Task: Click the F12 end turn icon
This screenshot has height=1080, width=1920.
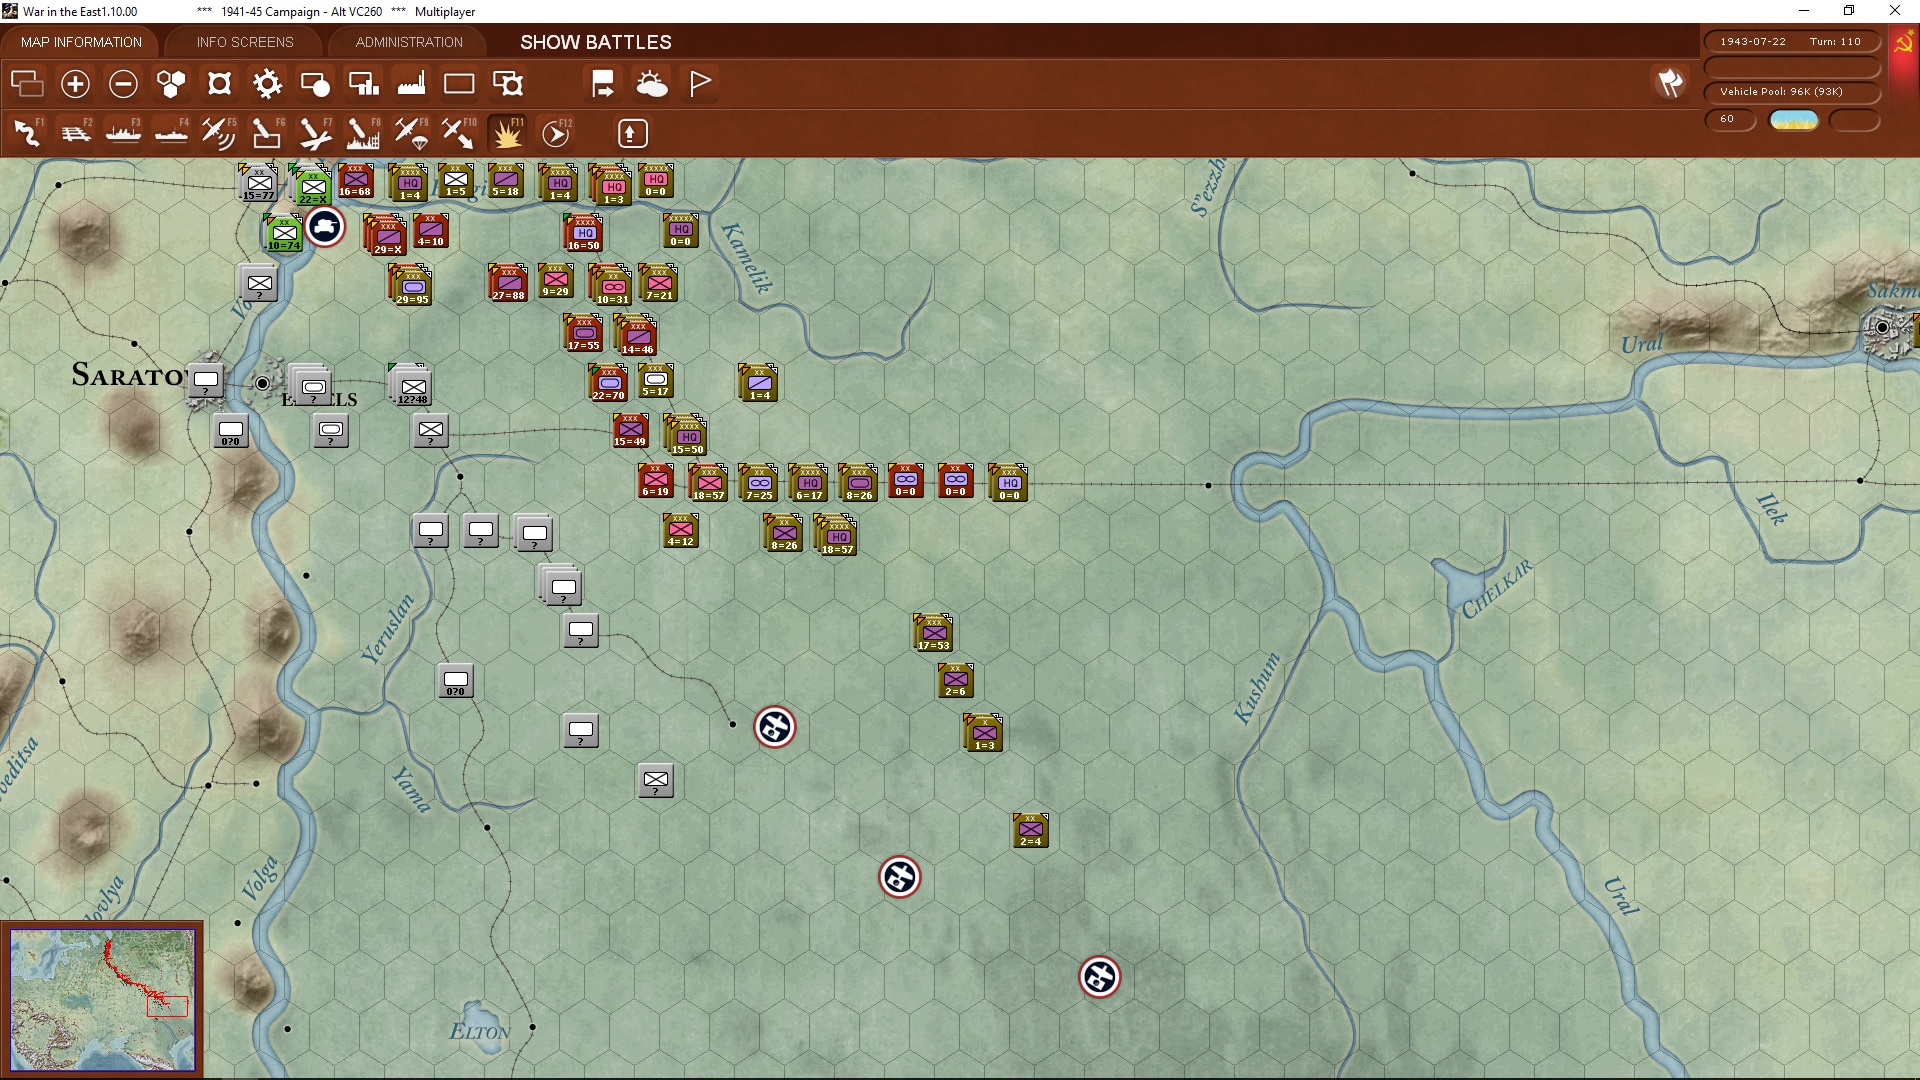Action: [x=556, y=133]
